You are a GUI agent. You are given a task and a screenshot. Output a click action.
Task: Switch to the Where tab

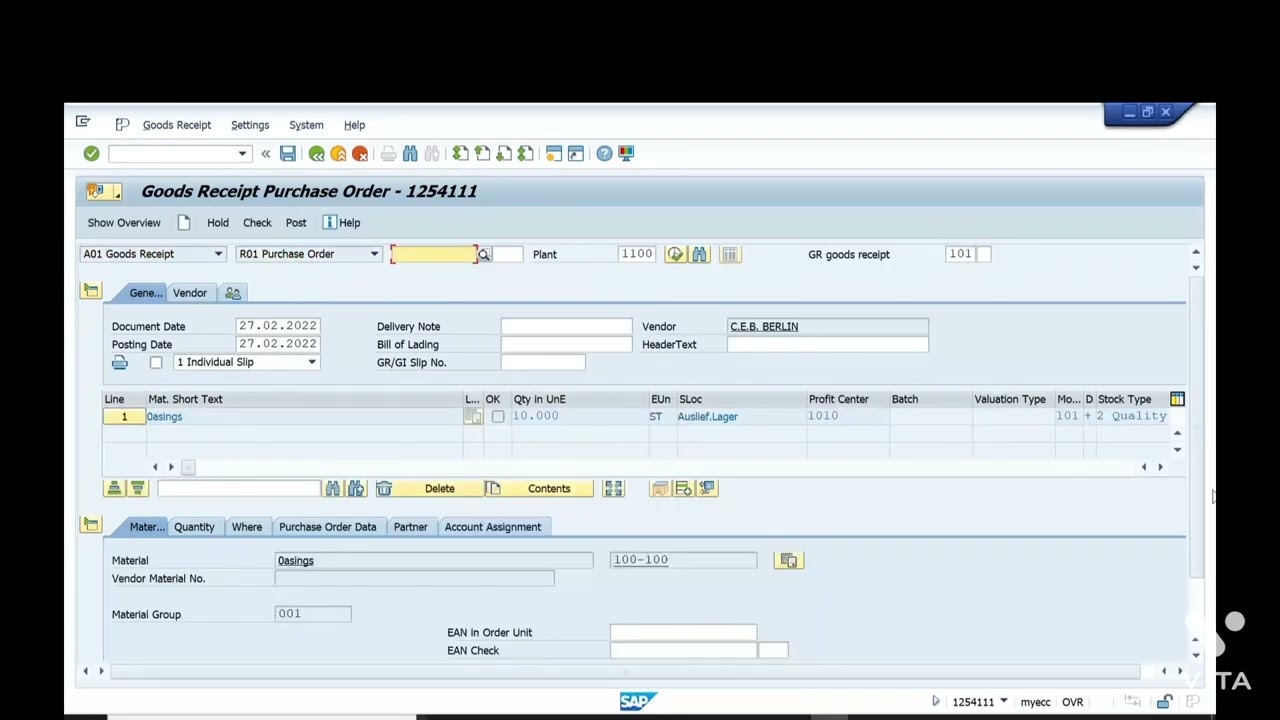pyautogui.click(x=247, y=527)
